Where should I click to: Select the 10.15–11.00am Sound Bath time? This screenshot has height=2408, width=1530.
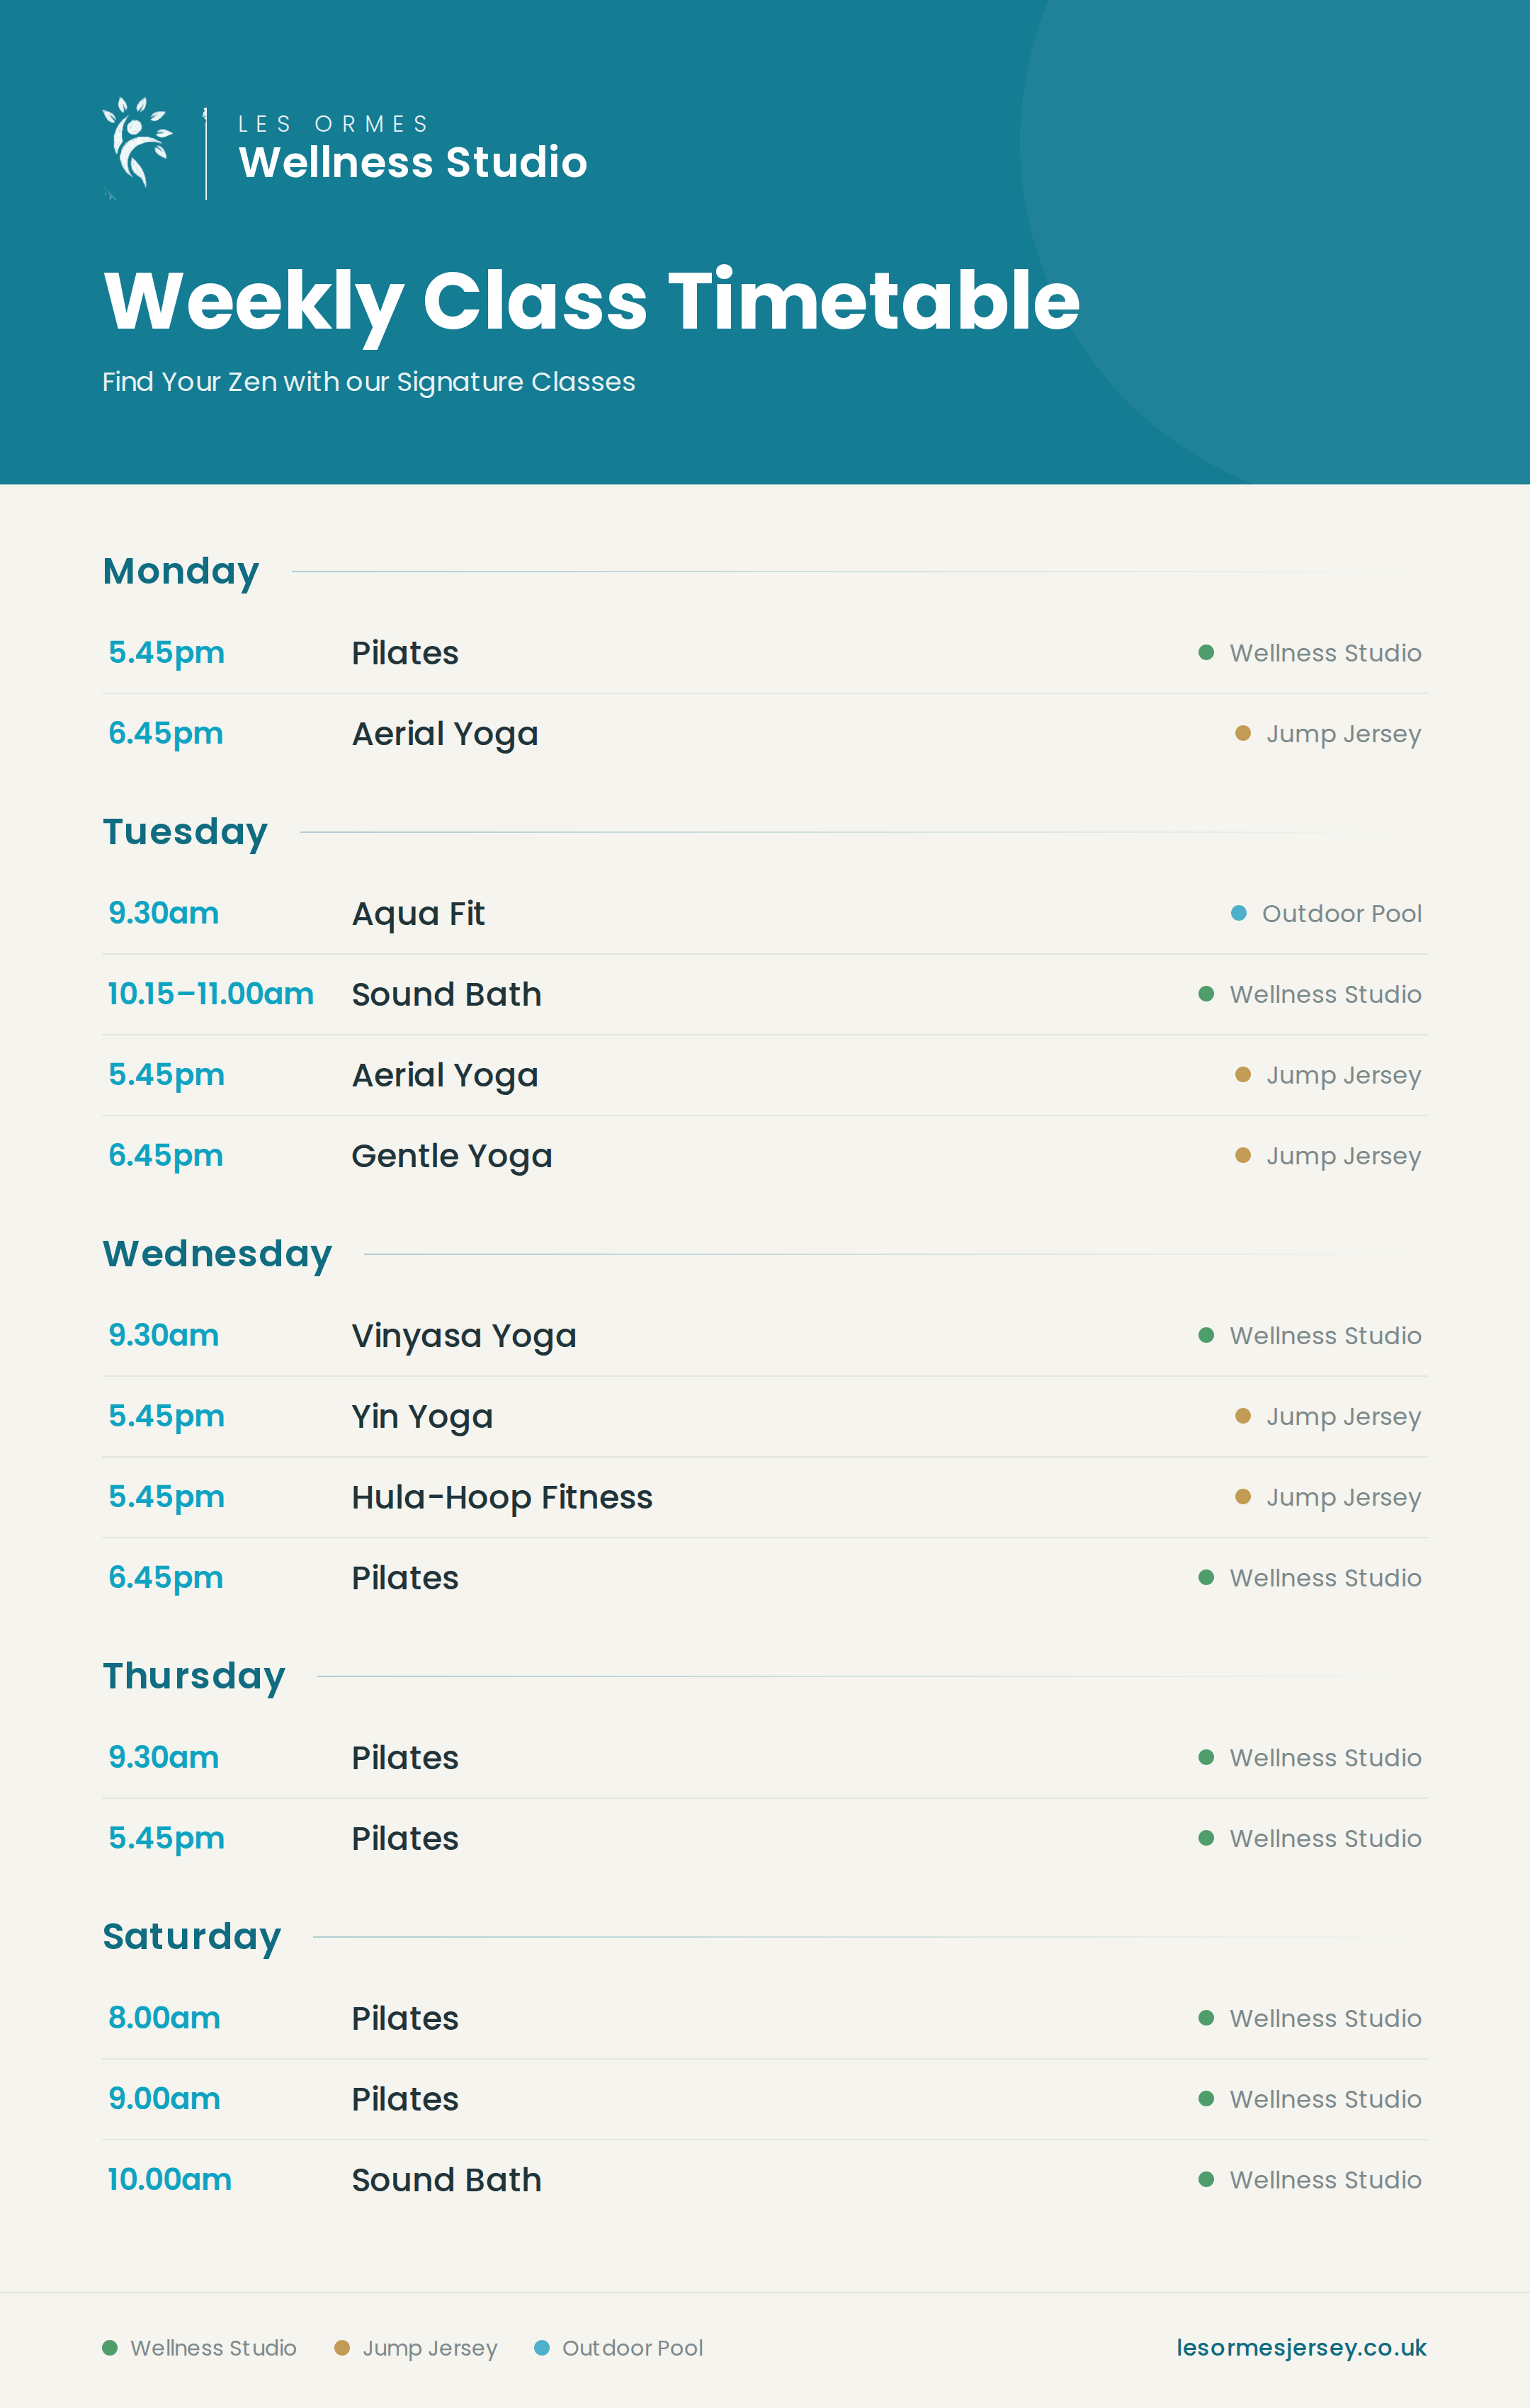pyautogui.click(x=210, y=994)
